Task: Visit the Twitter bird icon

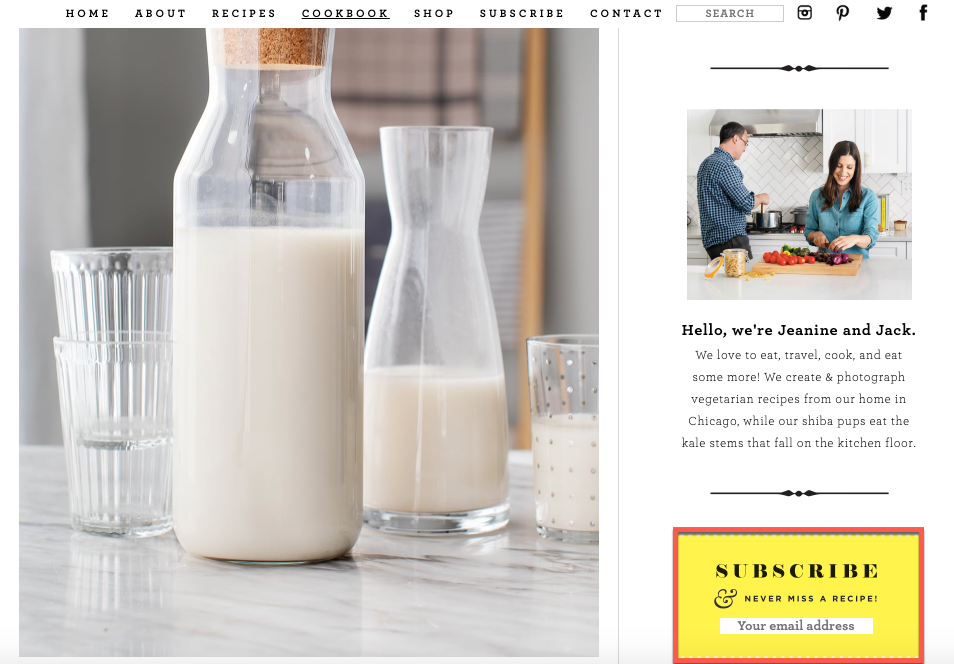Action: [884, 13]
